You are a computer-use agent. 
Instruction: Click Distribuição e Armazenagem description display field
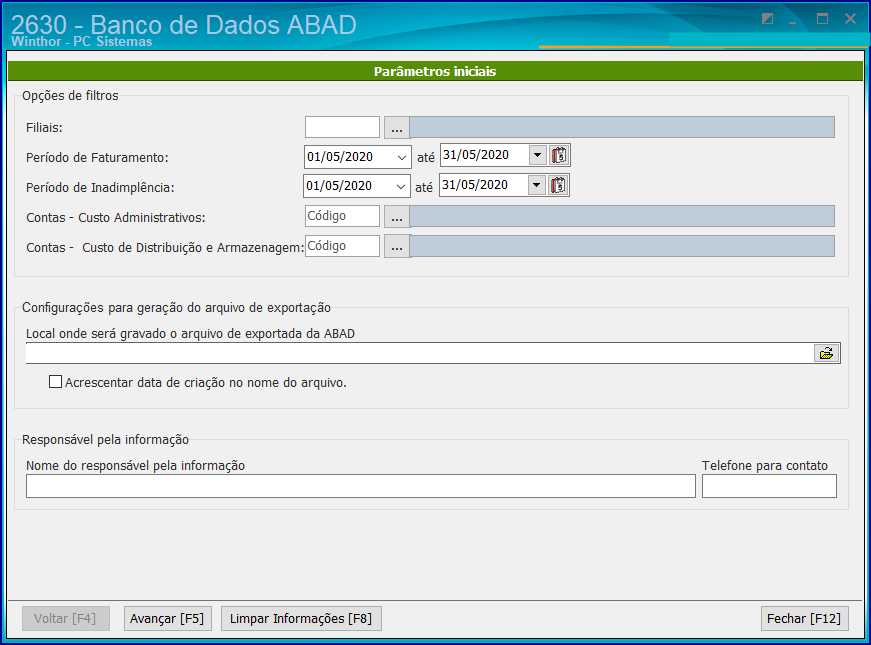622,246
